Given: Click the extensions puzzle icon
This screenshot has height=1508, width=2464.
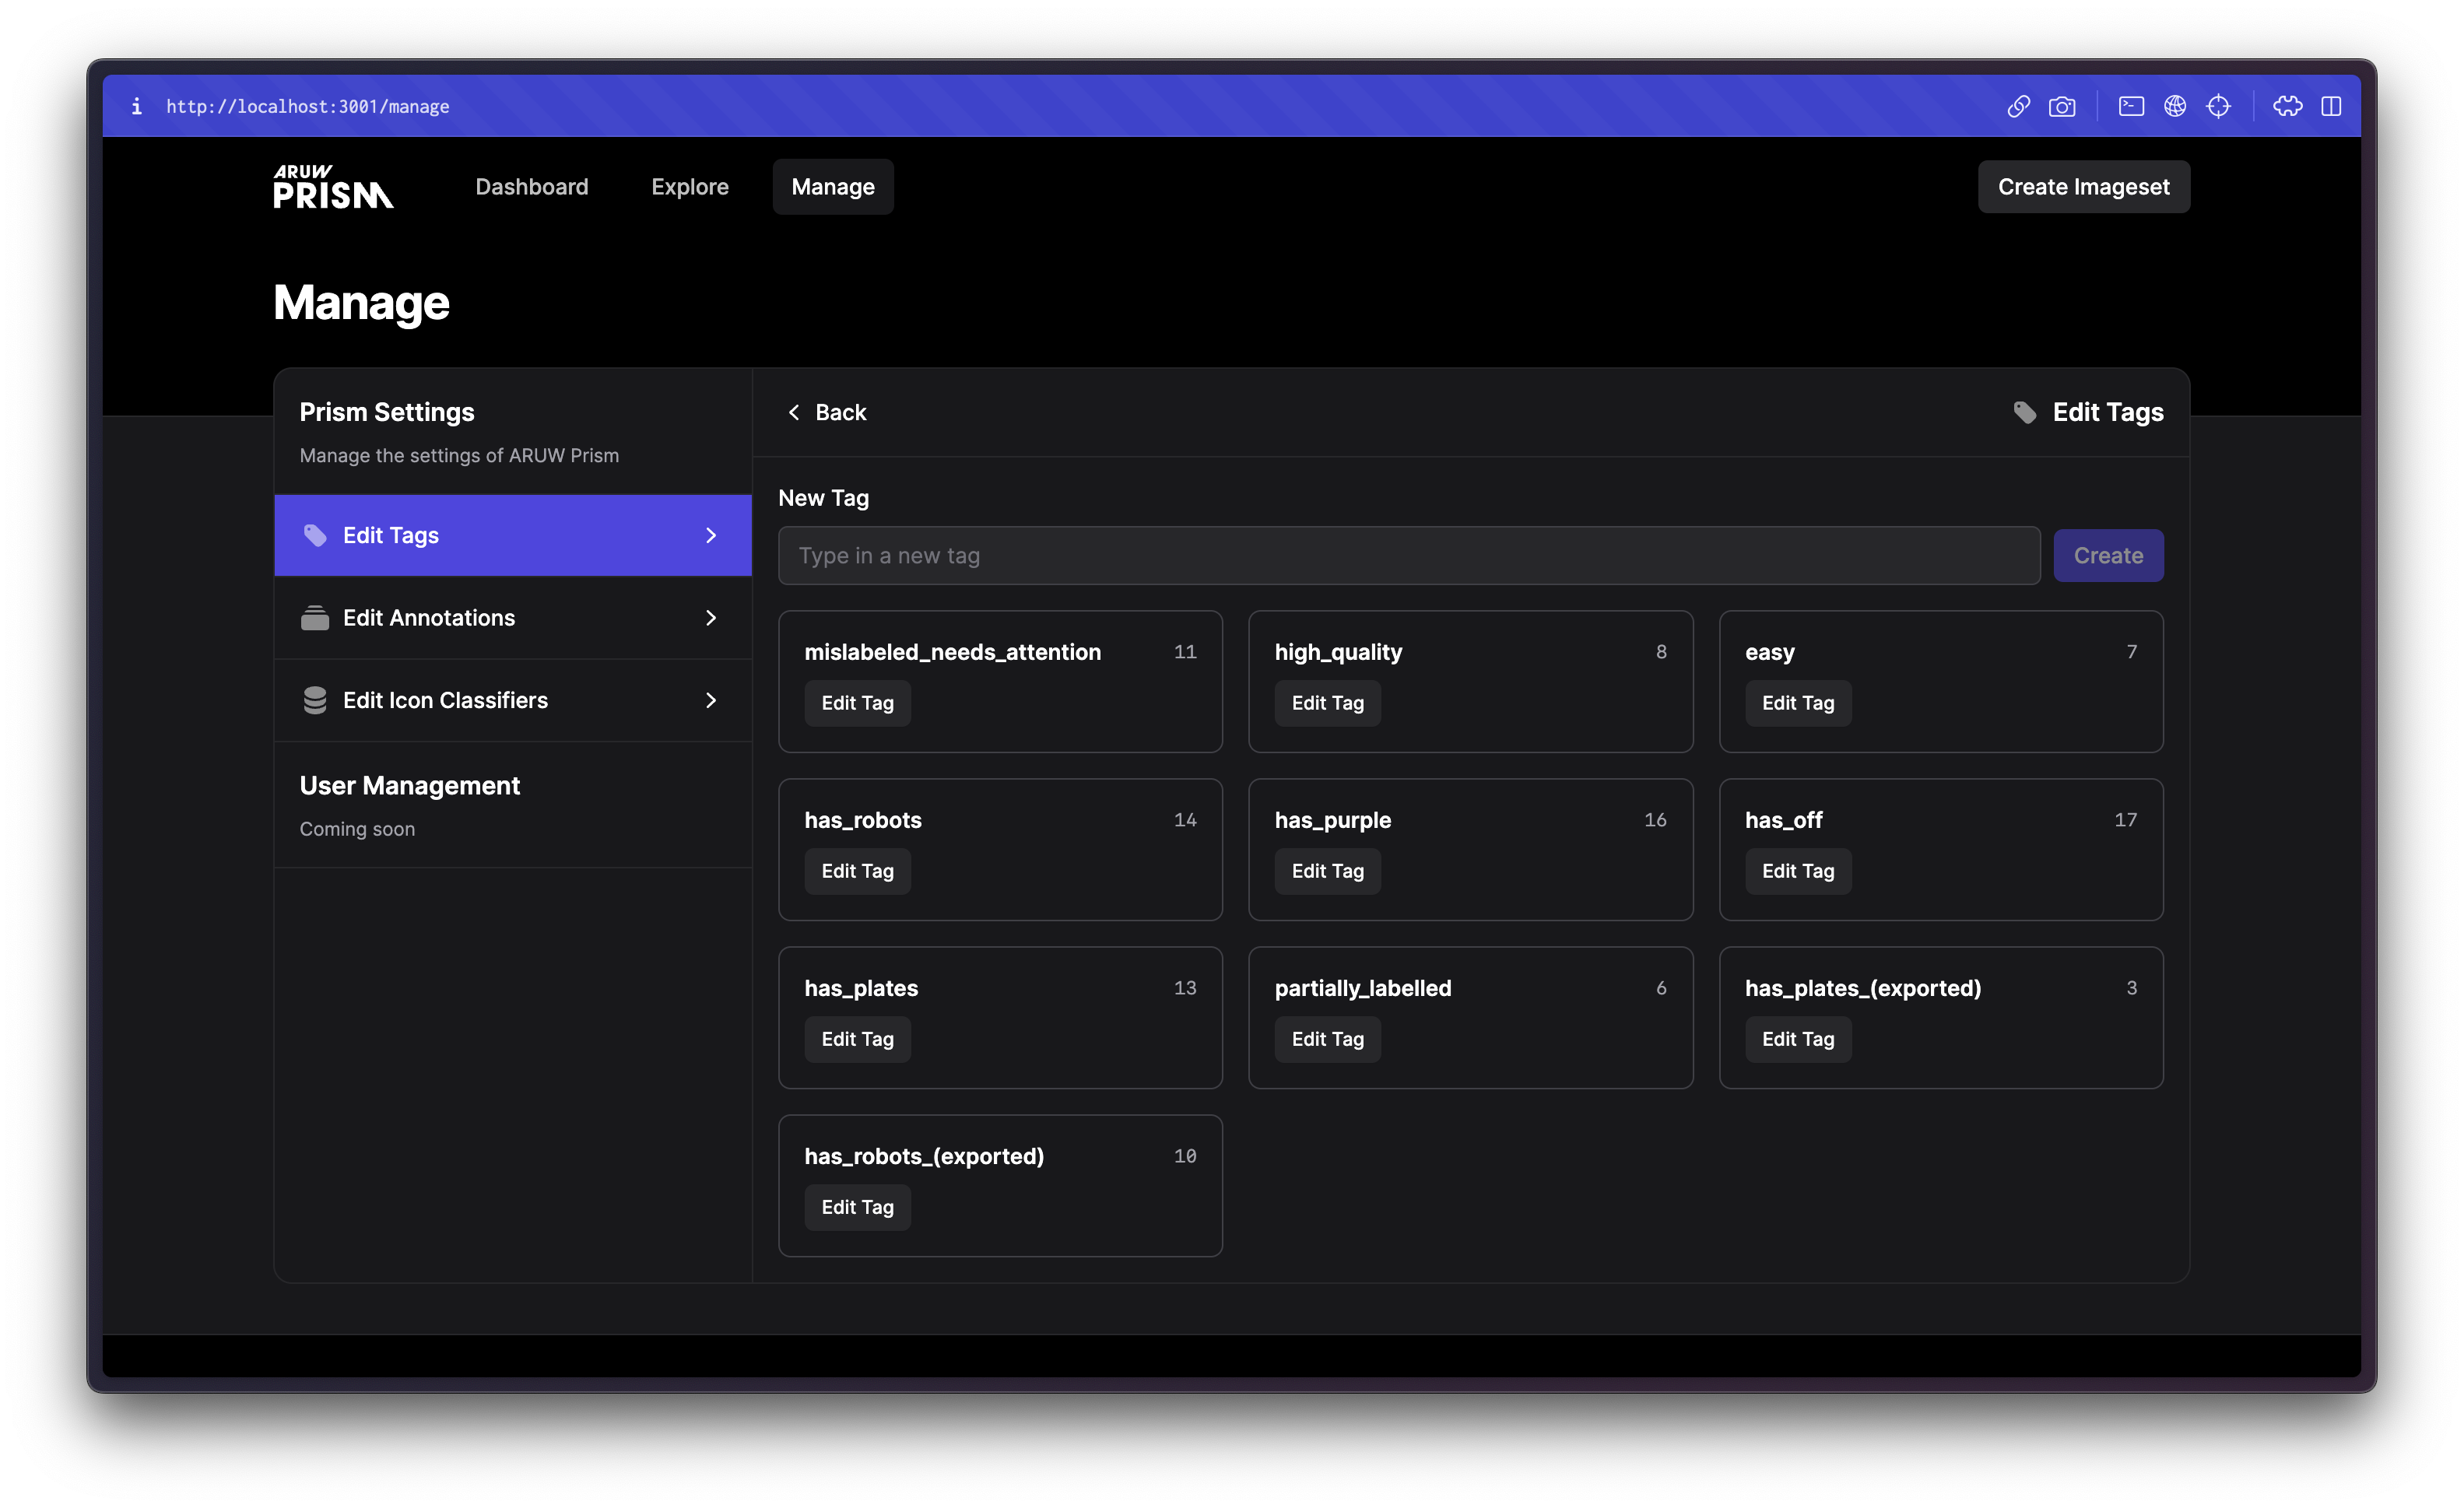Looking at the screenshot, I should (x=2287, y=106).
